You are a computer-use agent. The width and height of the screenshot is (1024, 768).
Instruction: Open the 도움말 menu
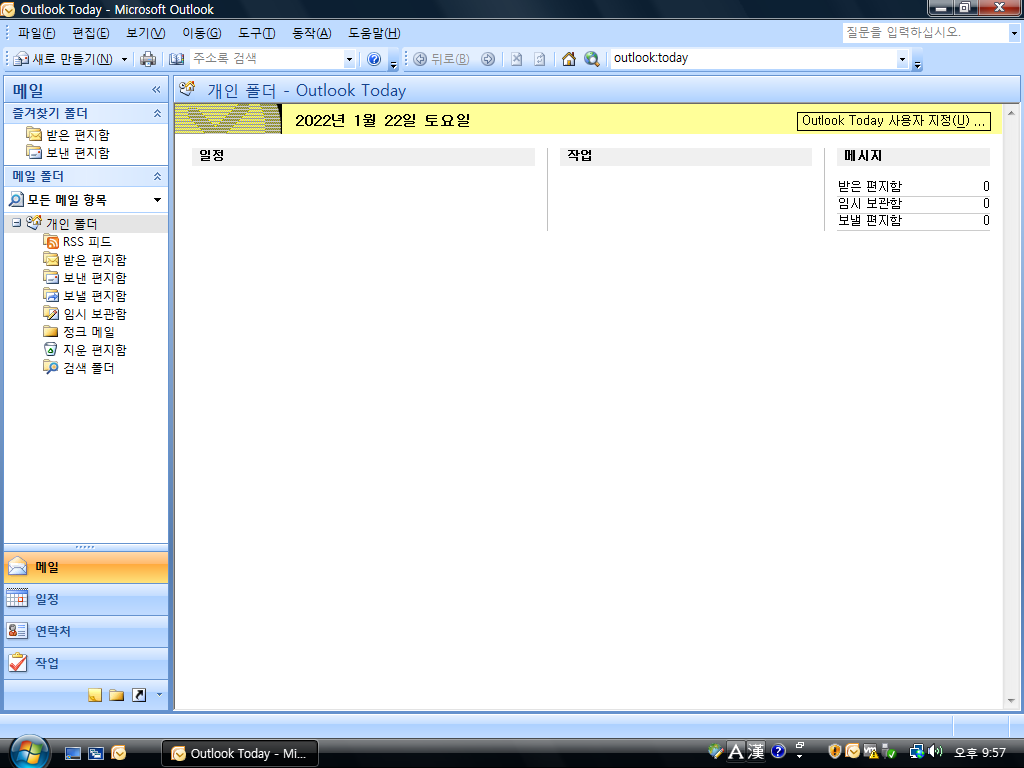click(374, 33)
